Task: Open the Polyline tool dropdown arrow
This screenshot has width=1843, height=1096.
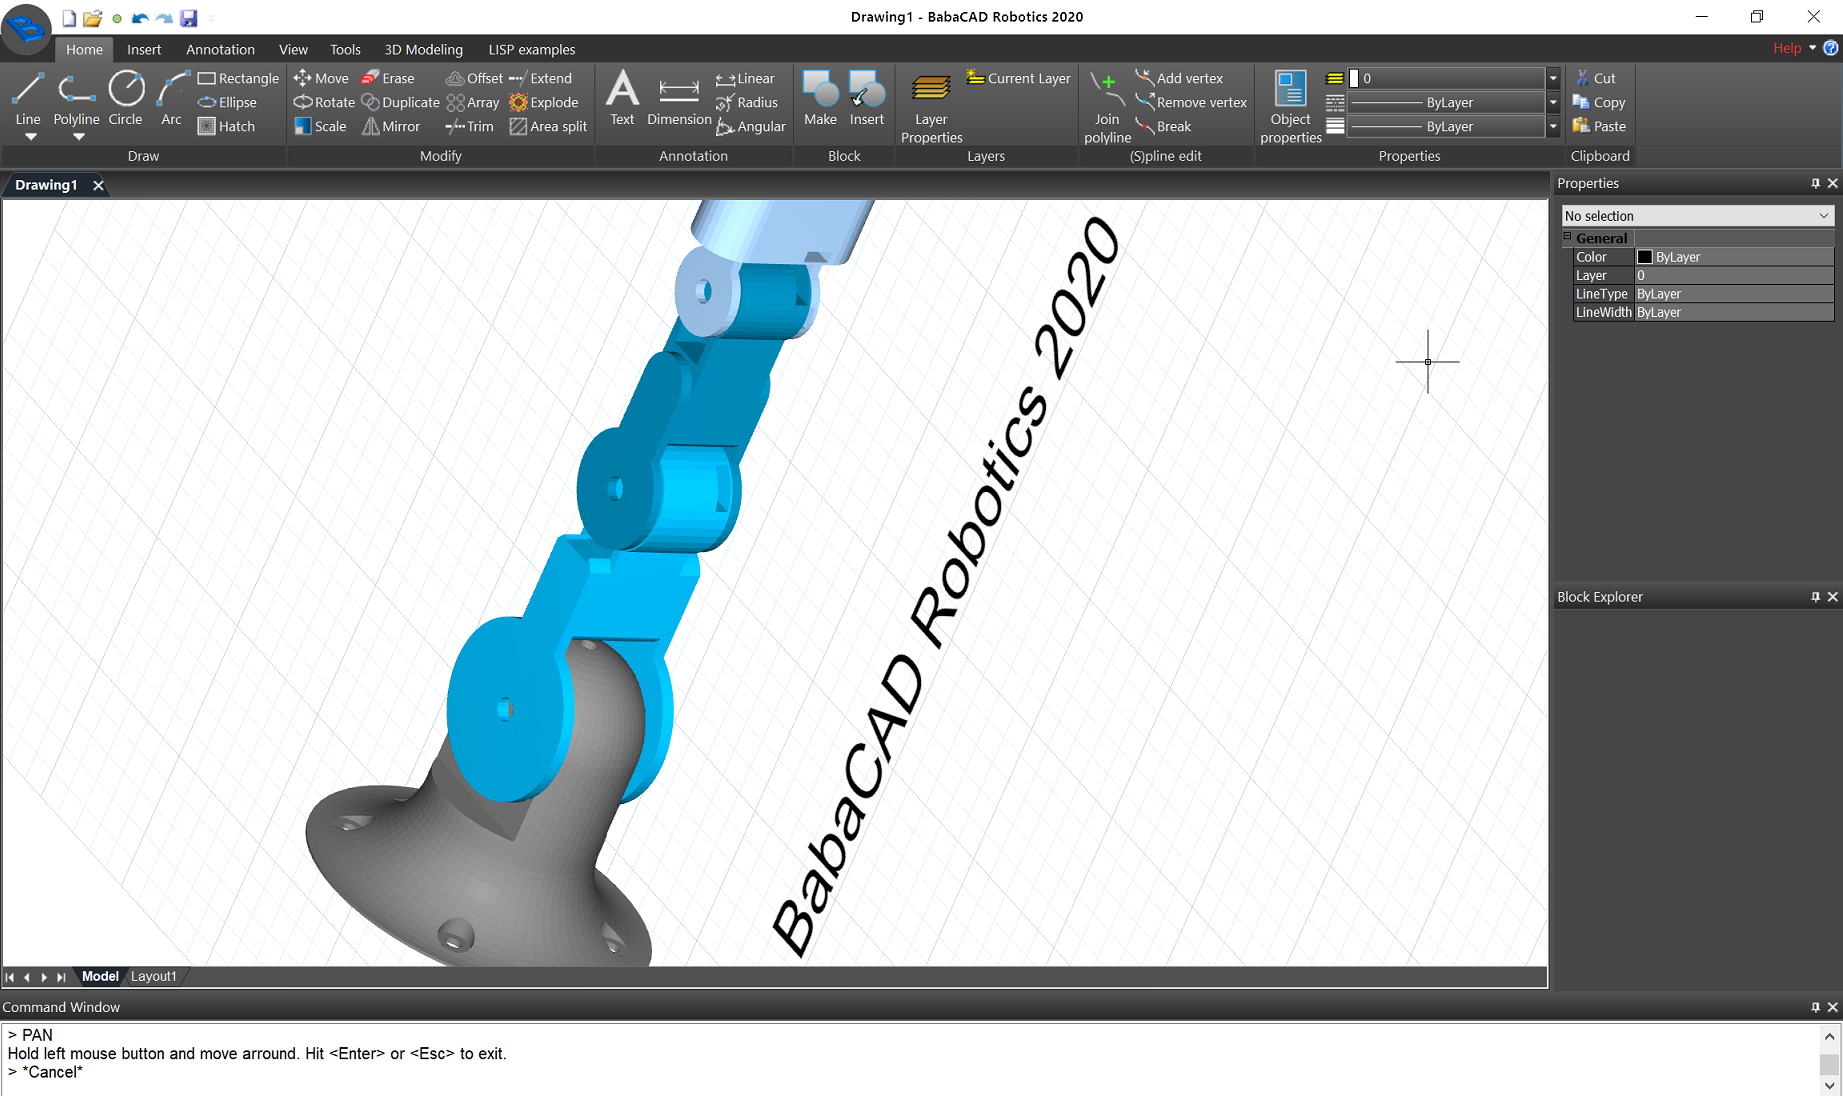Action: point(78,137)
